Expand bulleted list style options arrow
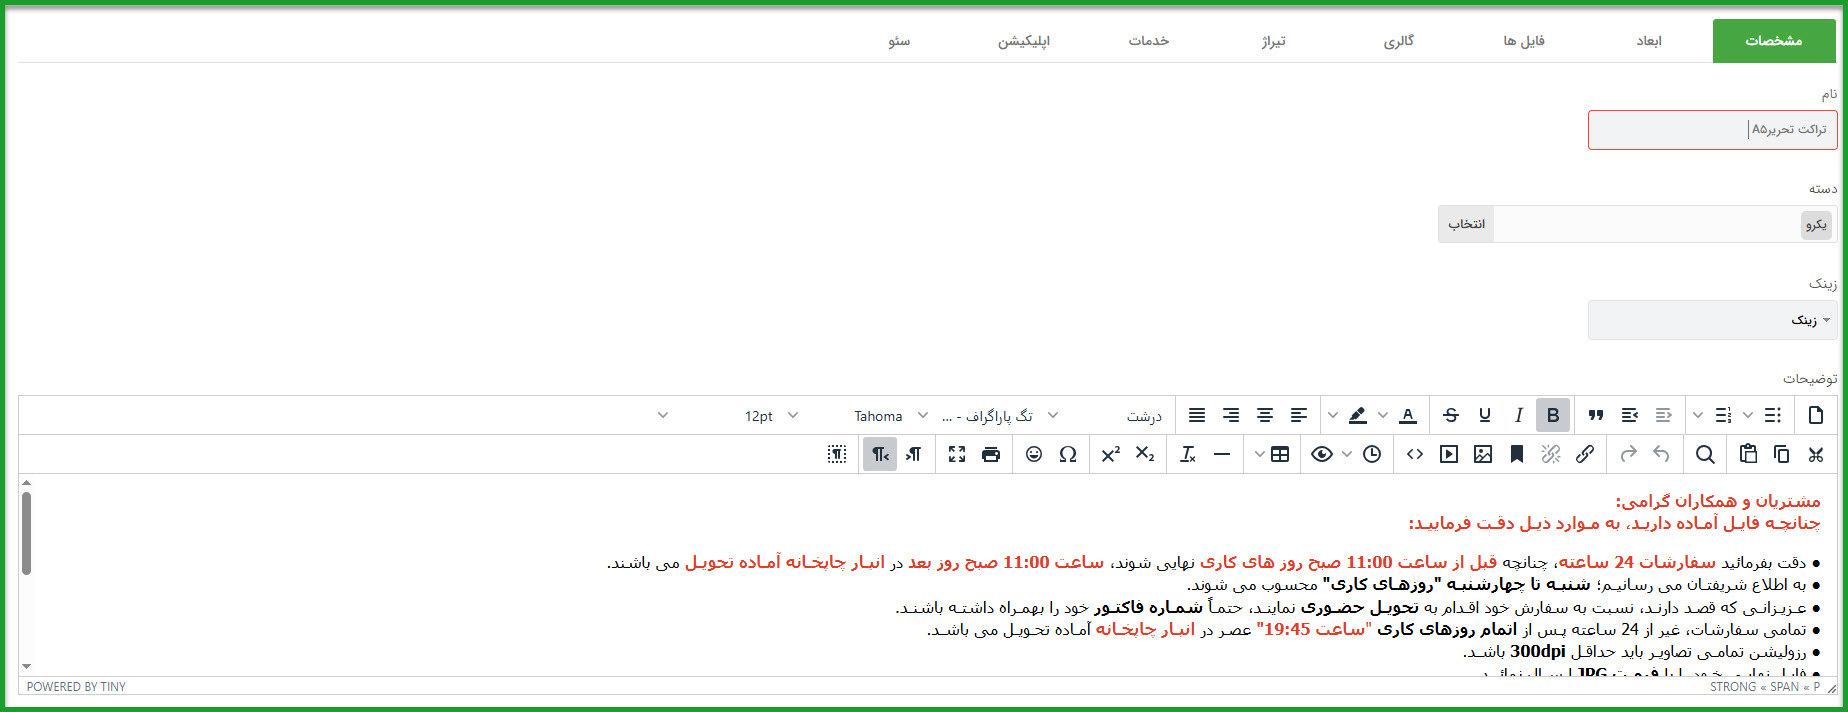This screenshot has height=712, width=1848. tap(1748, 415)
